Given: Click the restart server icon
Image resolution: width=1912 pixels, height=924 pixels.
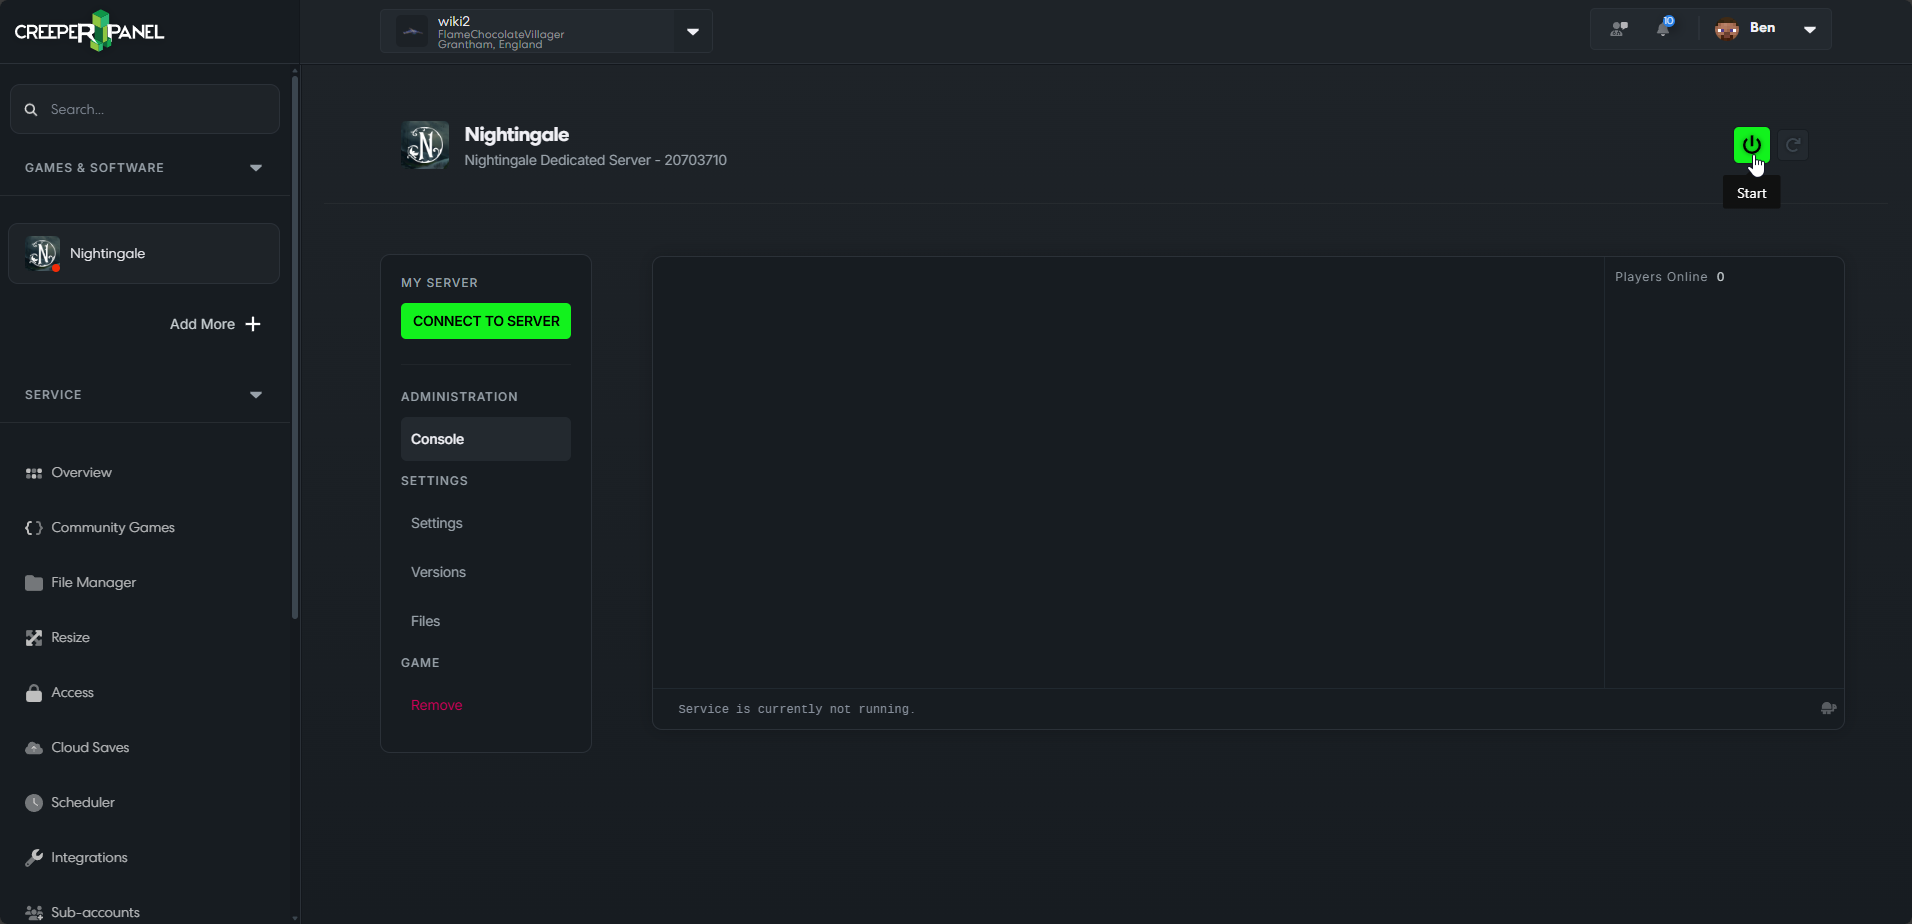Looking at the screenshot, I should (1793, 145).
